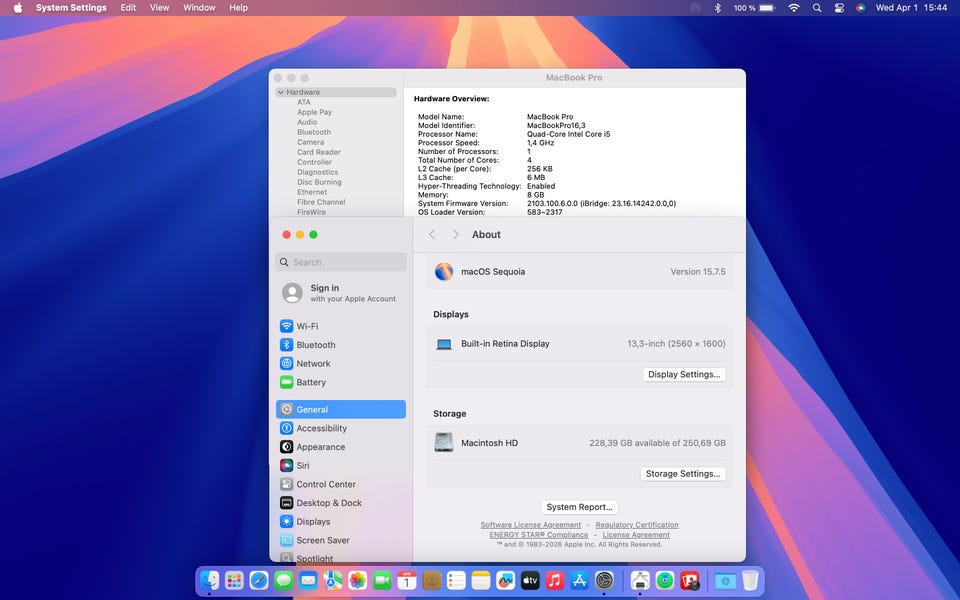Click the Storage Settings… button
960x600 pixels.
[x=683, y=474]
